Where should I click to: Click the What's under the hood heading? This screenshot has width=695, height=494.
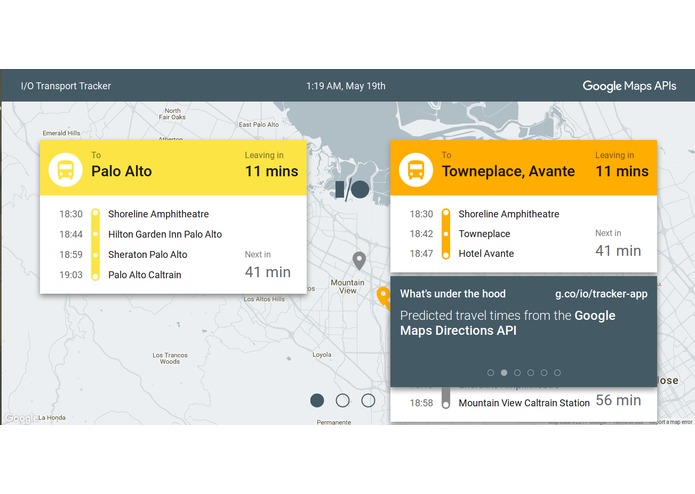point(453,294)
